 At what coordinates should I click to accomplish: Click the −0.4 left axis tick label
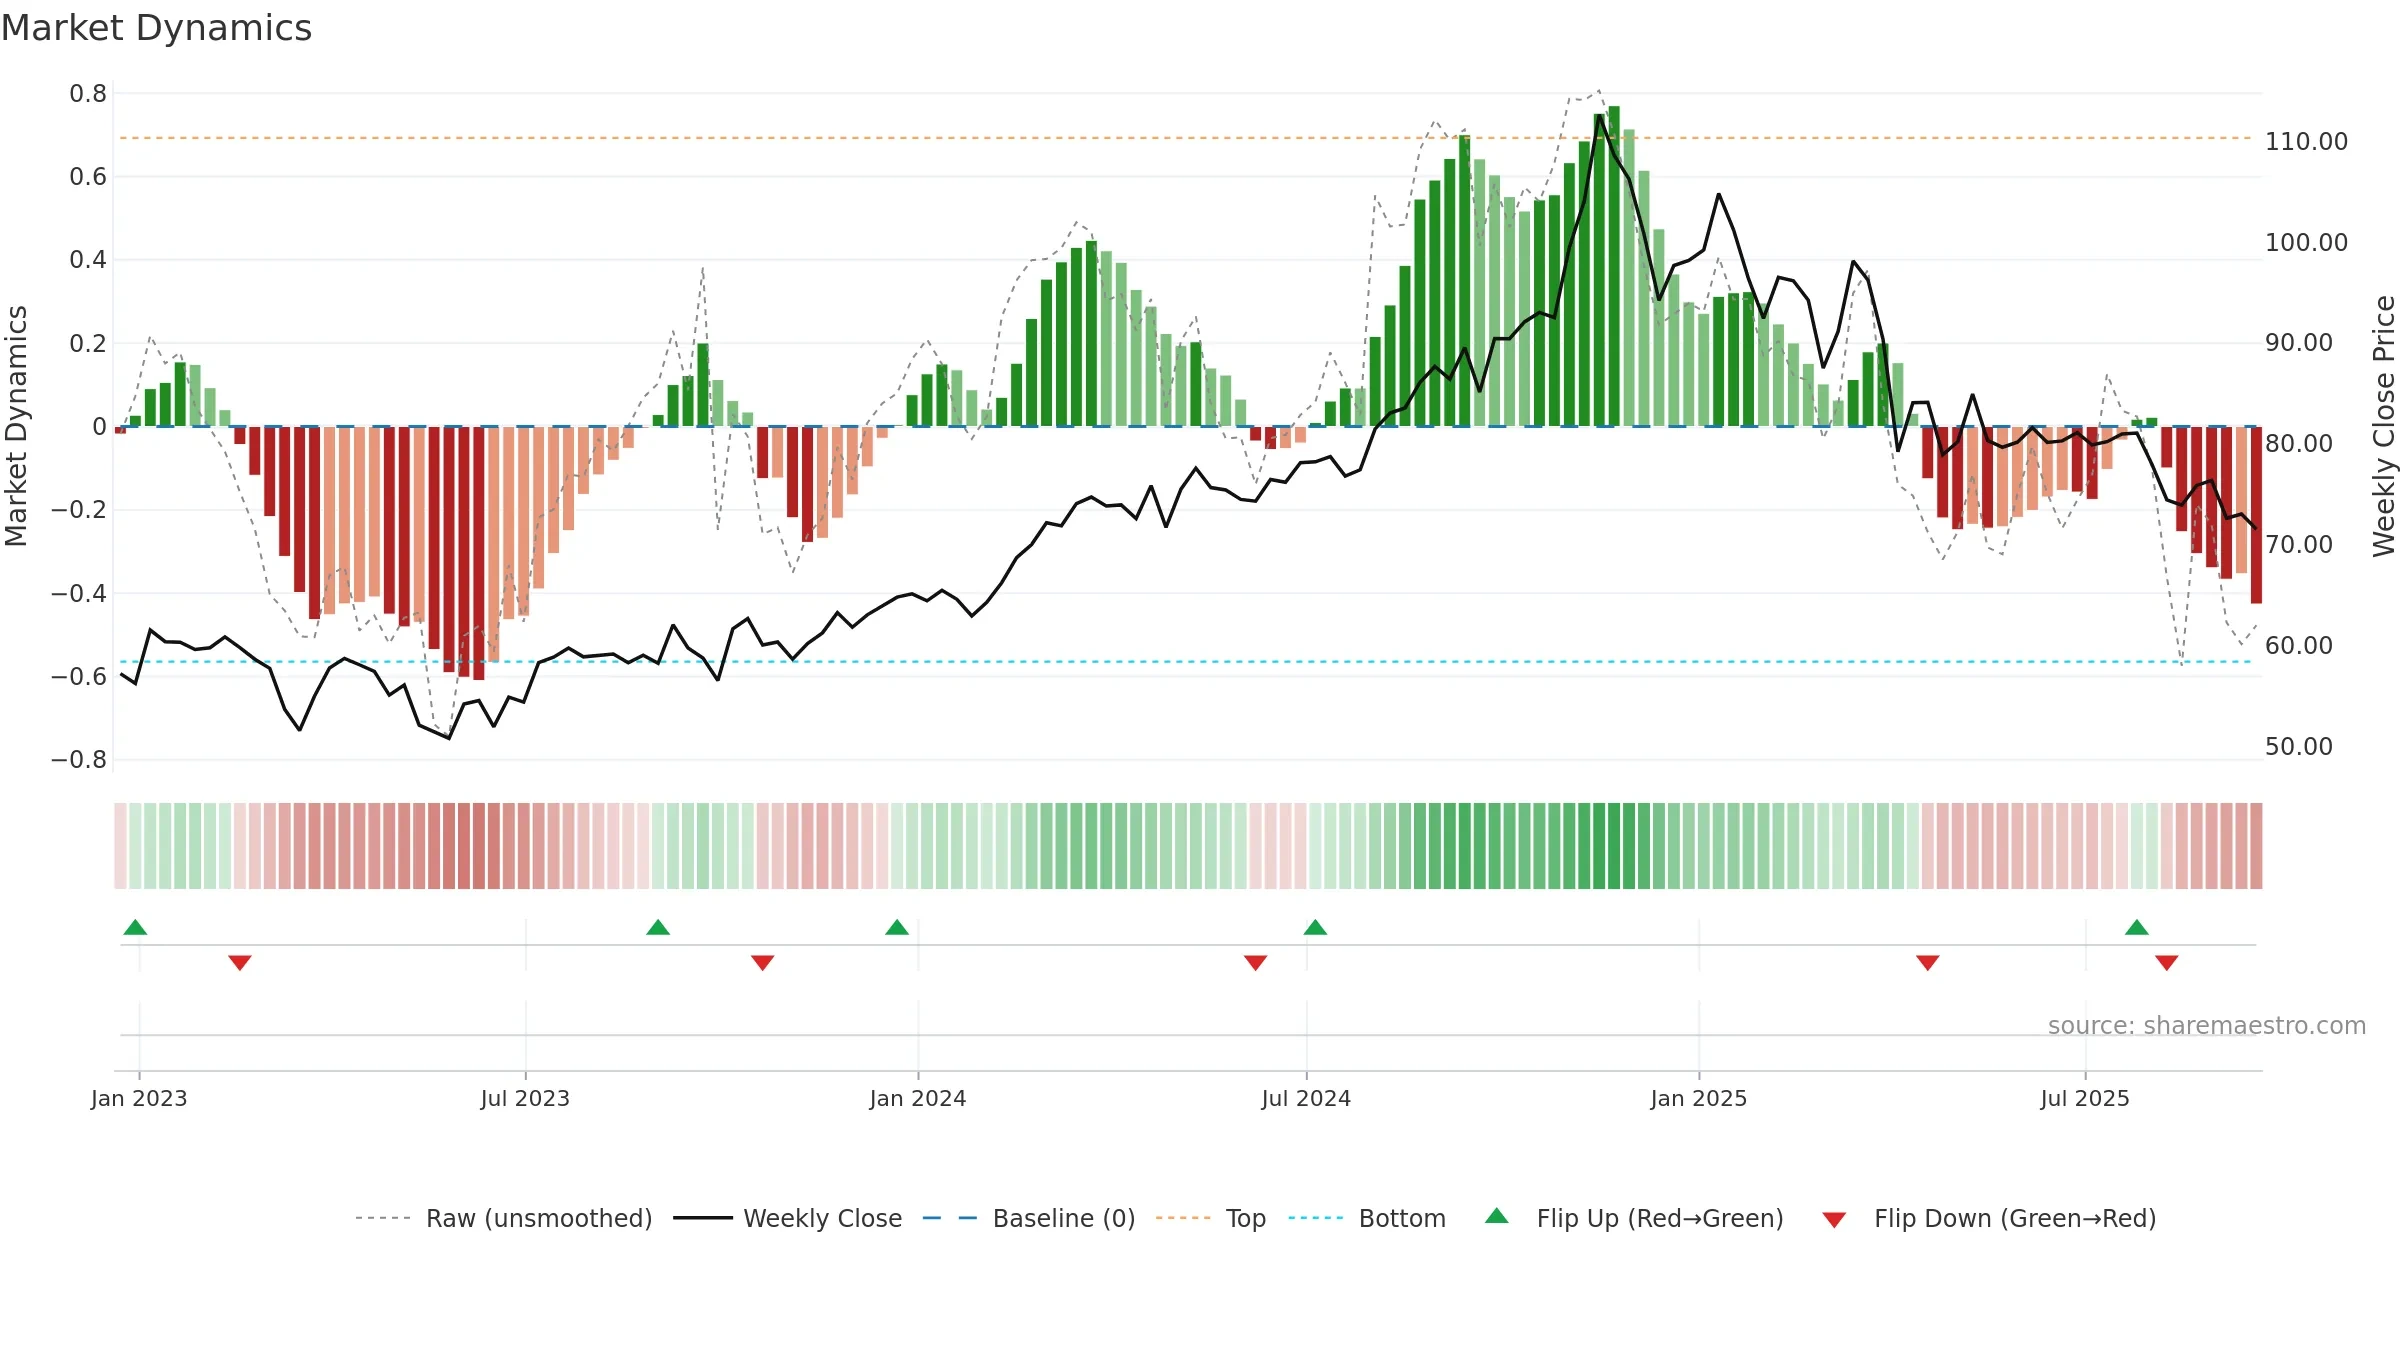pos(79,594)
